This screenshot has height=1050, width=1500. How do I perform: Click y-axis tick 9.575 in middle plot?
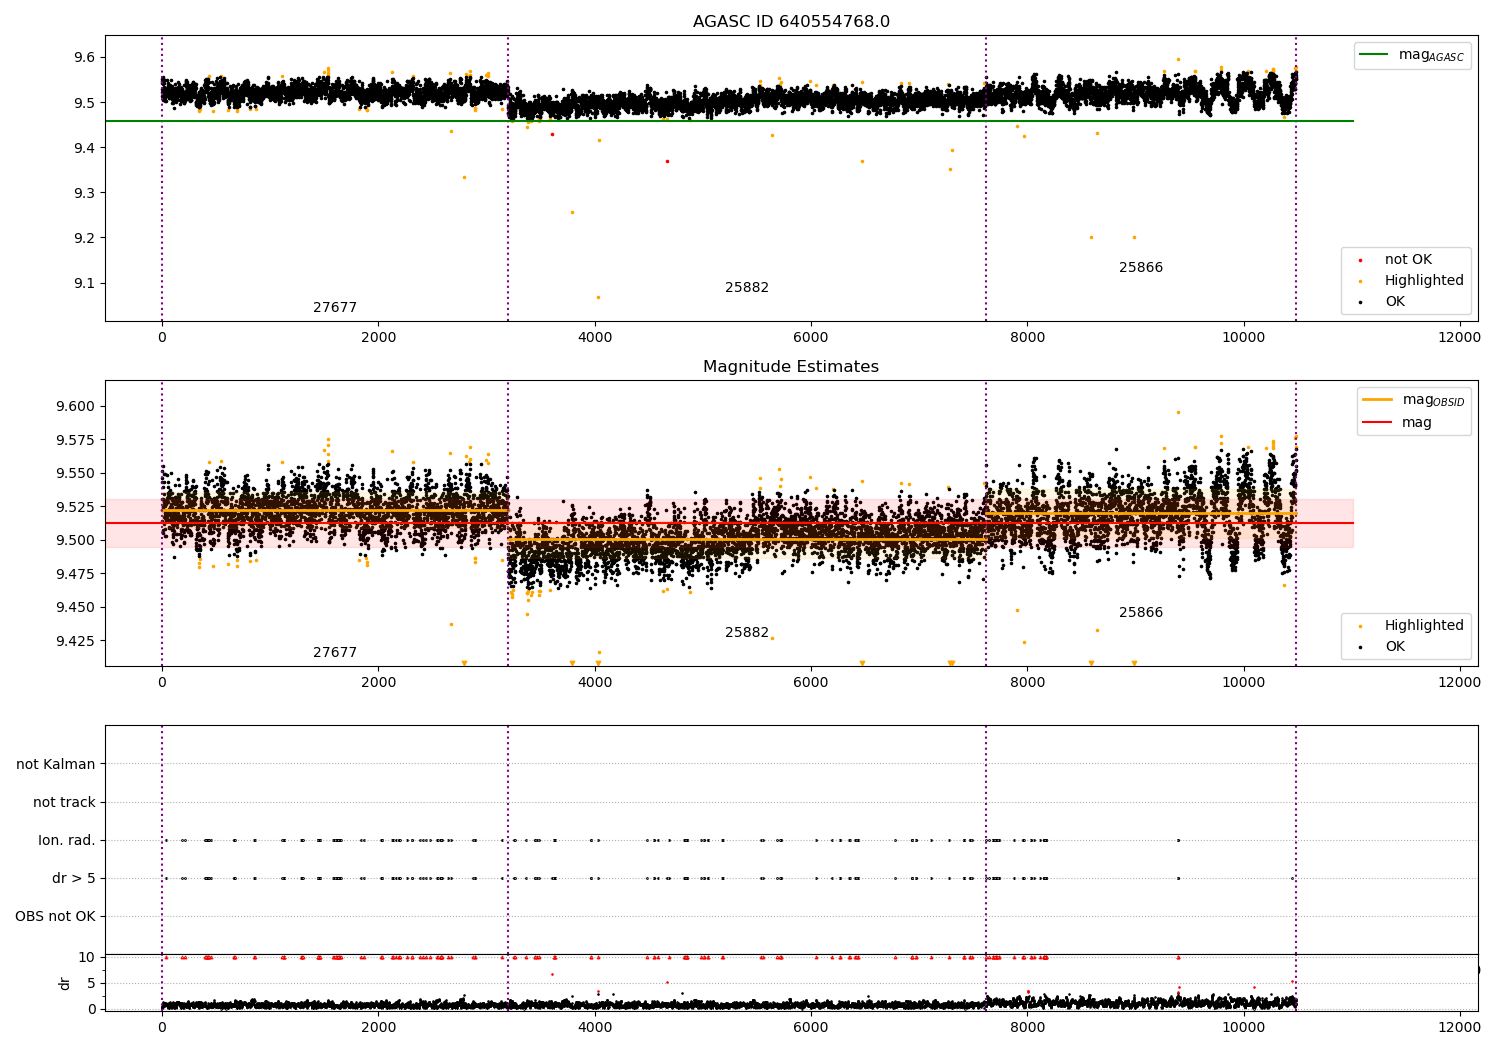click(x=77, y=440)
